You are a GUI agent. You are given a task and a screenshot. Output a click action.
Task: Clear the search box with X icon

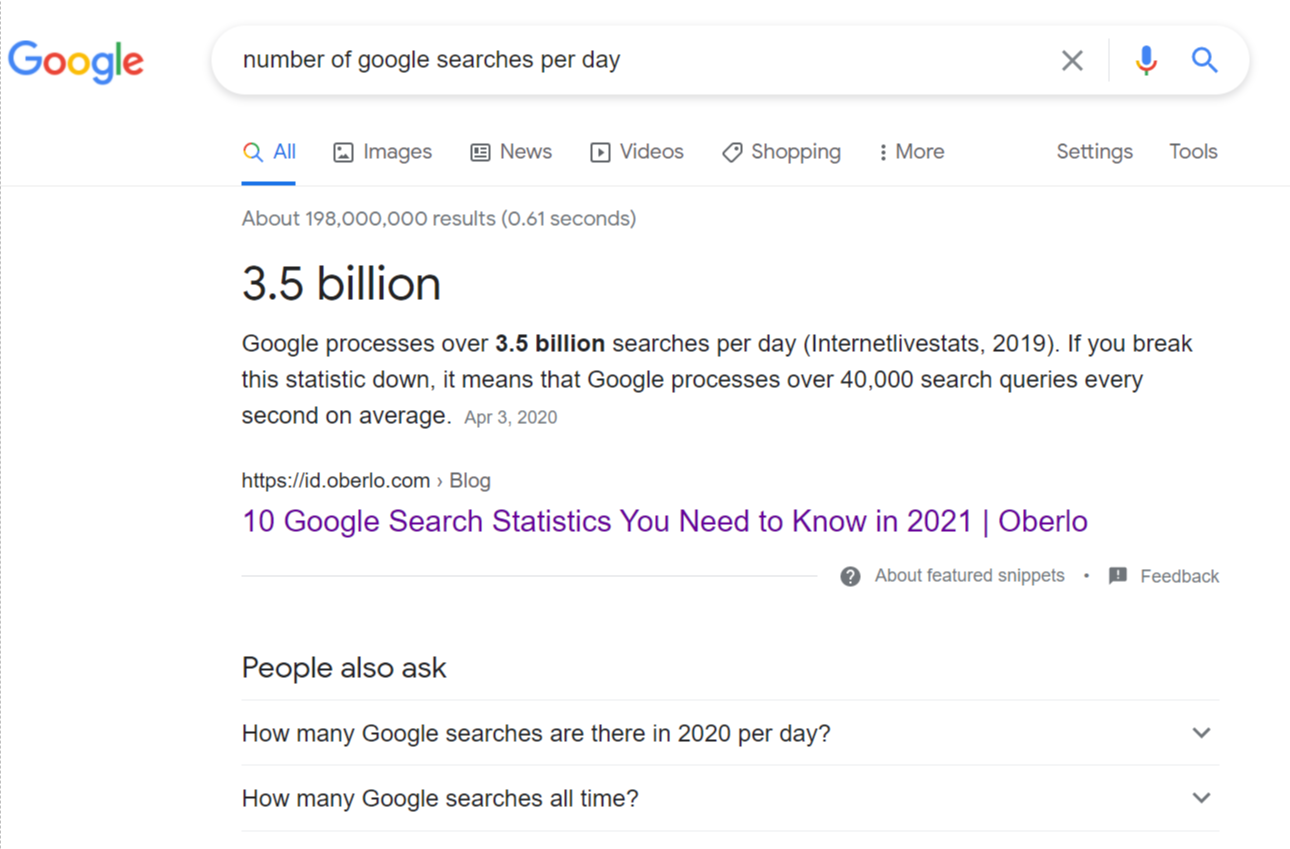tap(1071, 61)
